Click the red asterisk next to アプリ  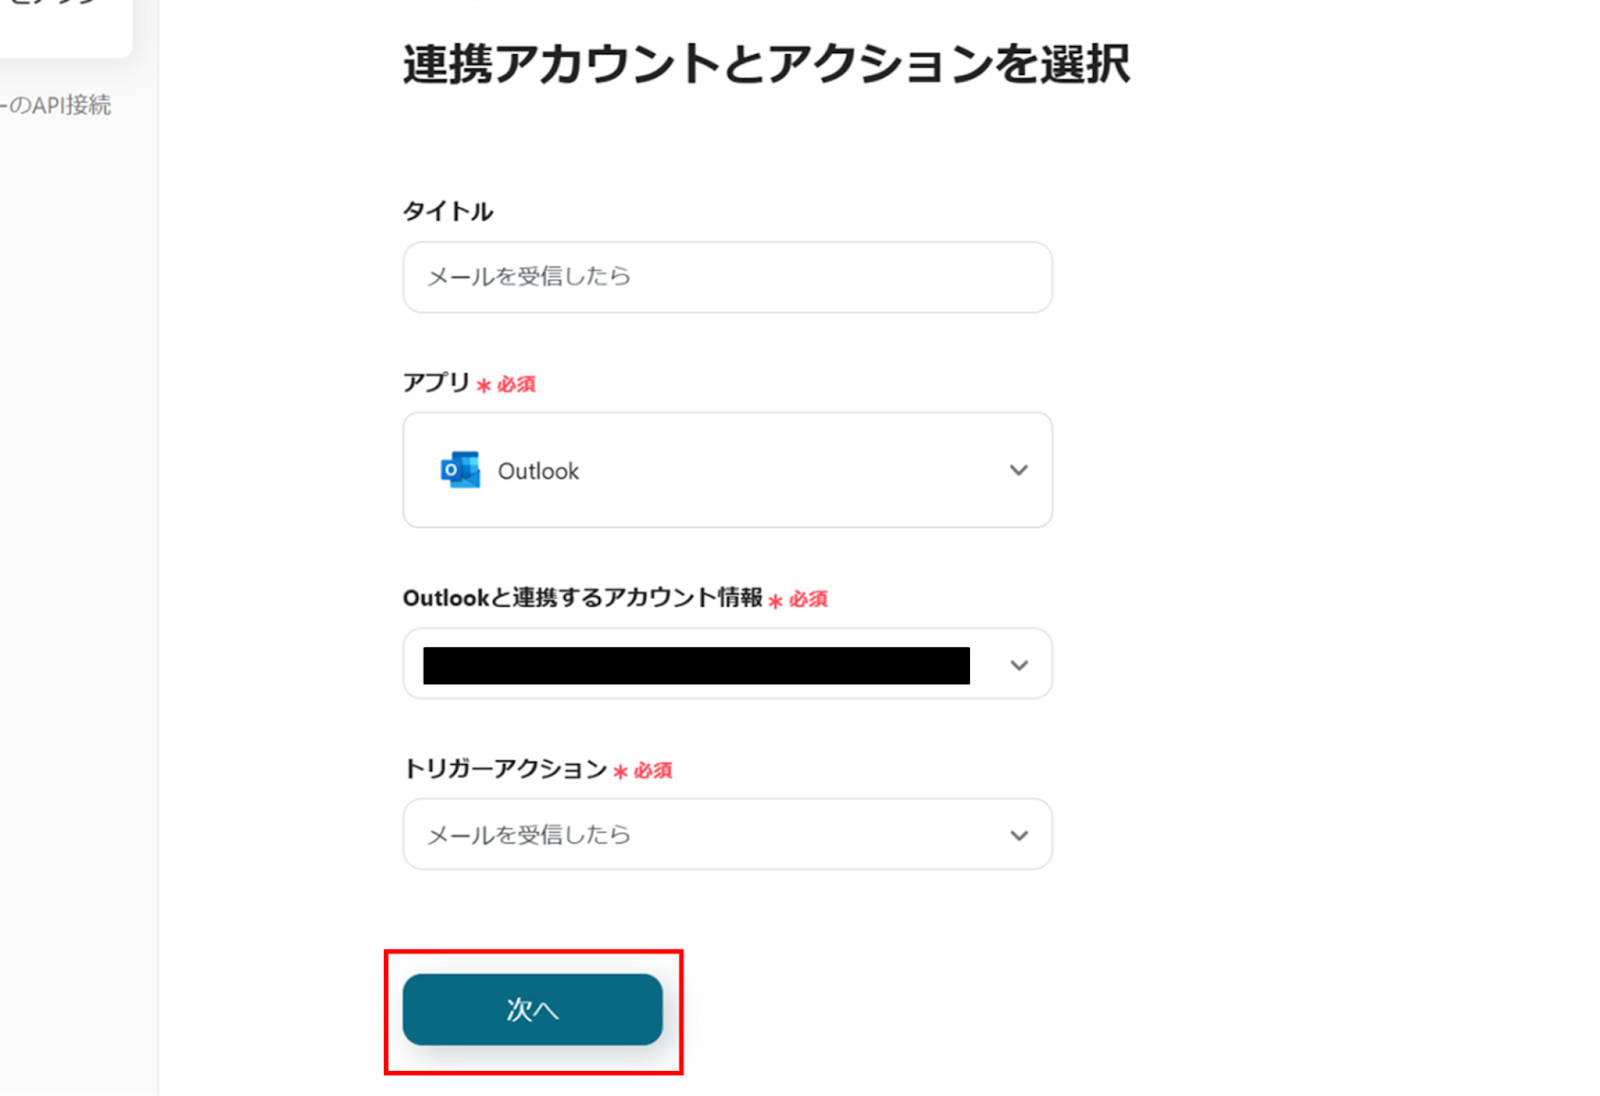[484, 385]
